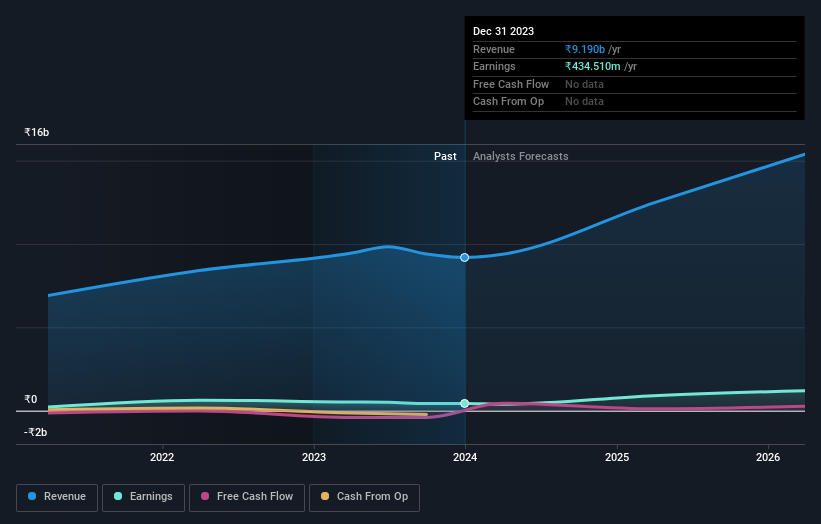The height and width of the screenshot is (524, 821).
Task: Click the ₹9.190b revenue value
Action: [x=585, y=49]
